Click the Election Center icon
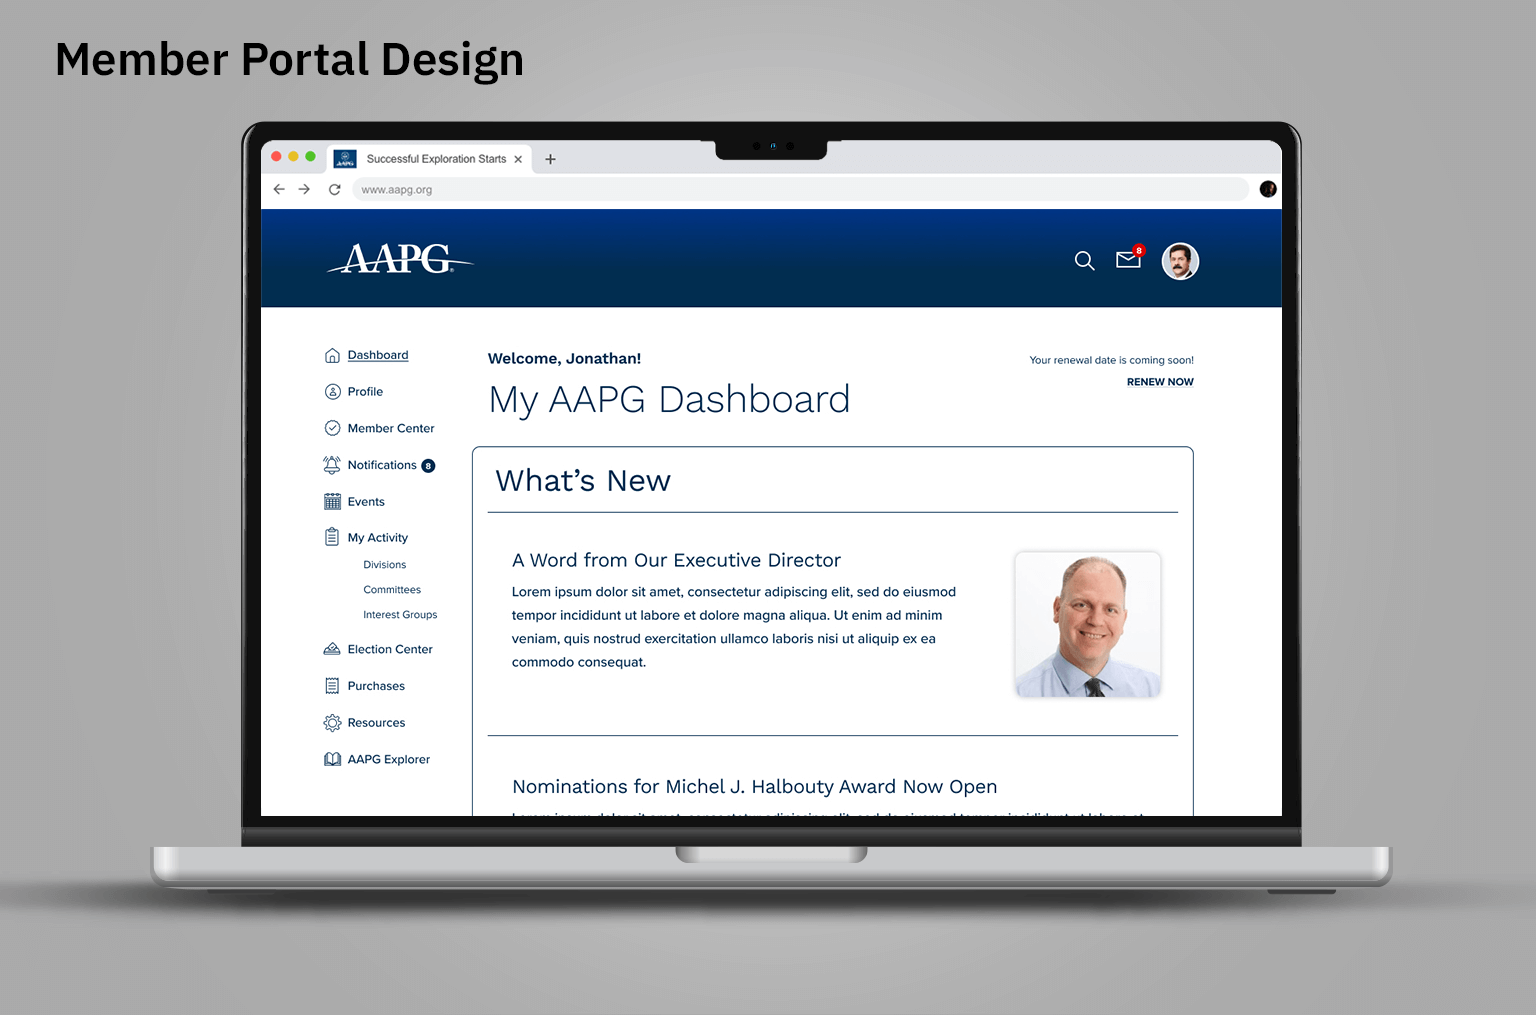Image resolution: width=1536 pixels, height=1015 pixels. point(332,649)
